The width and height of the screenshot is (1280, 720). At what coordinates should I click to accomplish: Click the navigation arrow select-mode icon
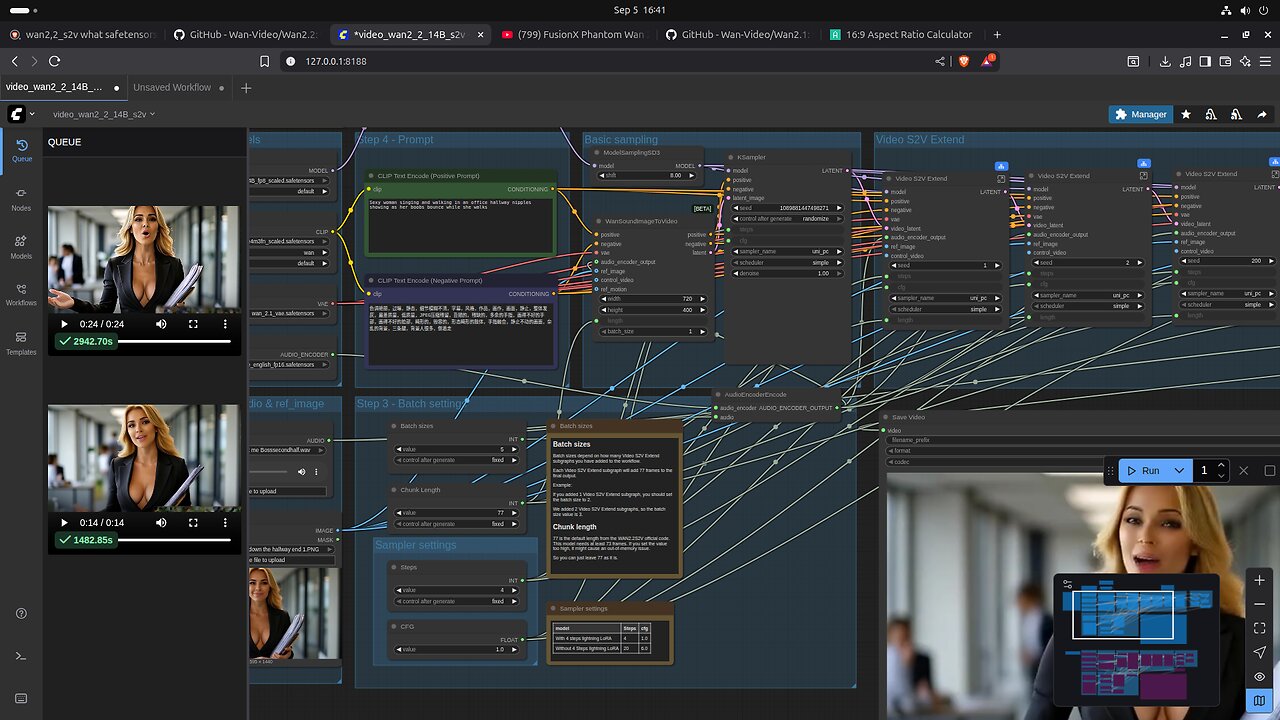click(1259, 653)
